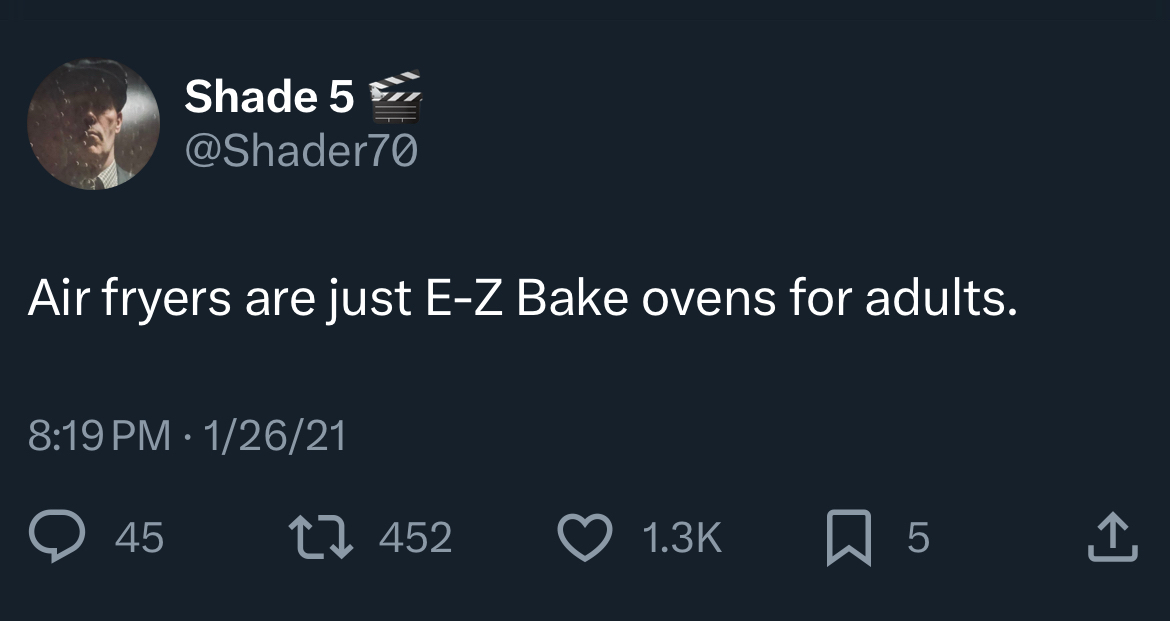Image resolution: width=1170 pixels, height=621 pixels.
Task: Select the 1.3K likes count
Action: point(680,539)
